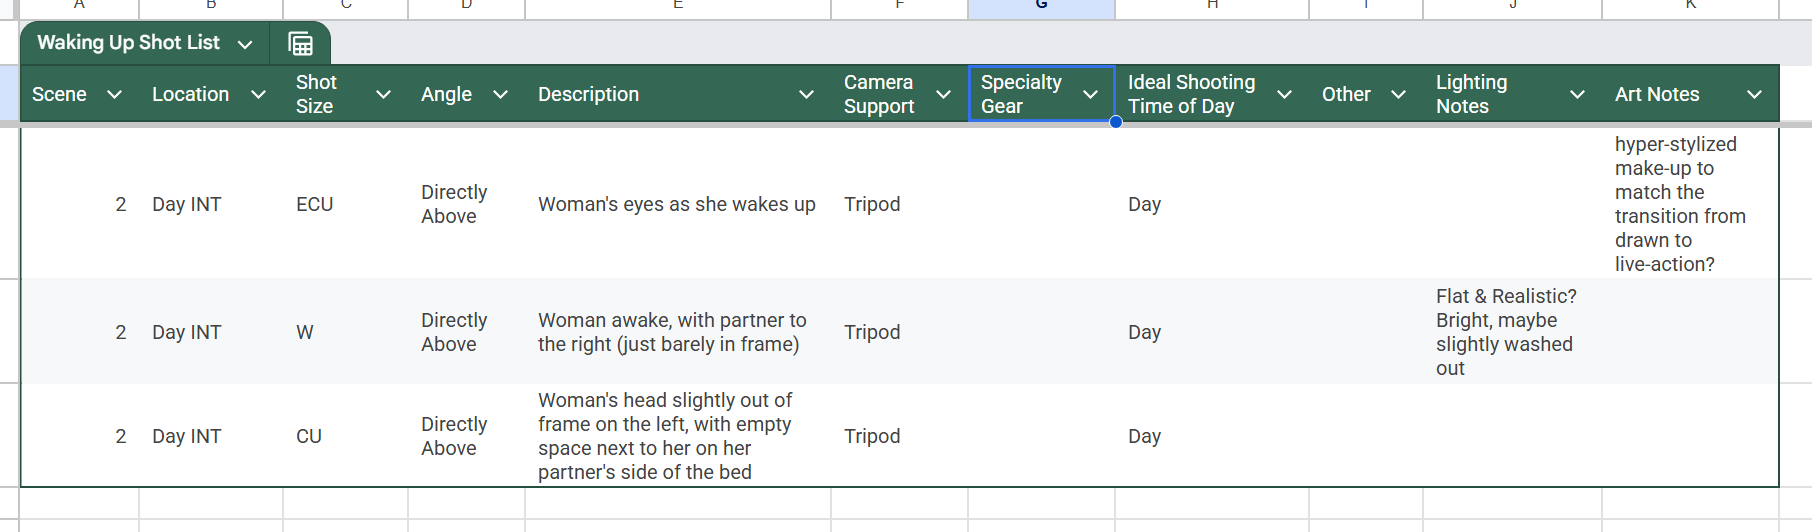
Task: Open the Specialty Gear column dropdown arrow
Action: 1090,94
